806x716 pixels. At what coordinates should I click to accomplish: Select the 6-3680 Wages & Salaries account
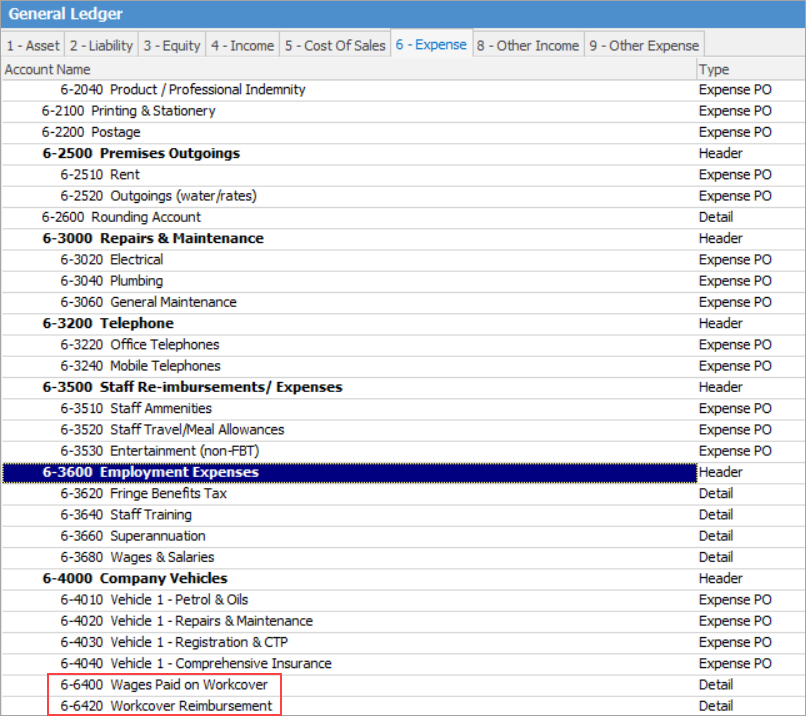137,557
